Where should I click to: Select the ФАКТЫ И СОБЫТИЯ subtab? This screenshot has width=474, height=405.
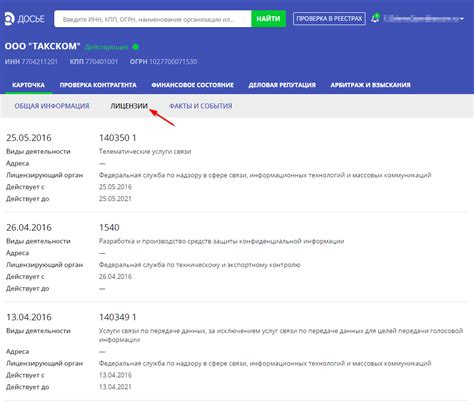200,106
